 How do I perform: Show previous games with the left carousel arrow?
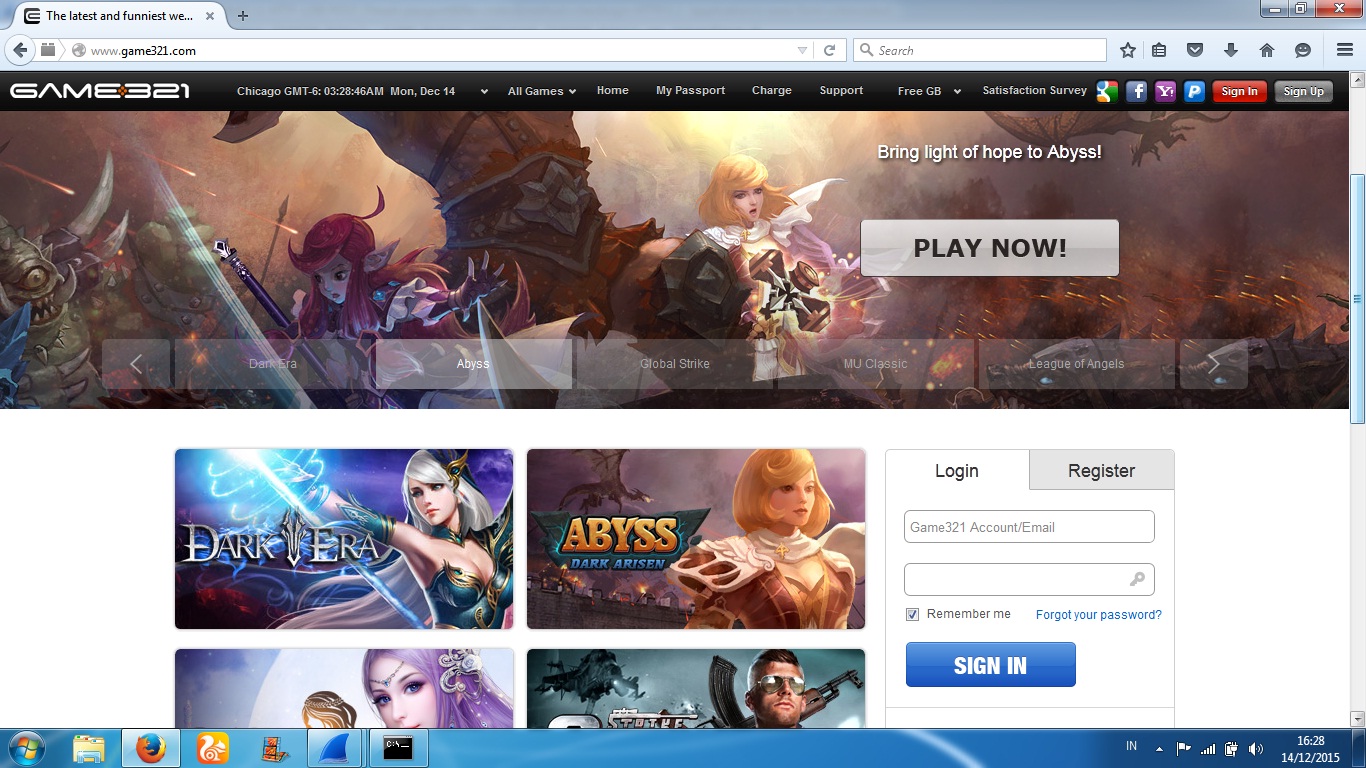coord(136,364)
